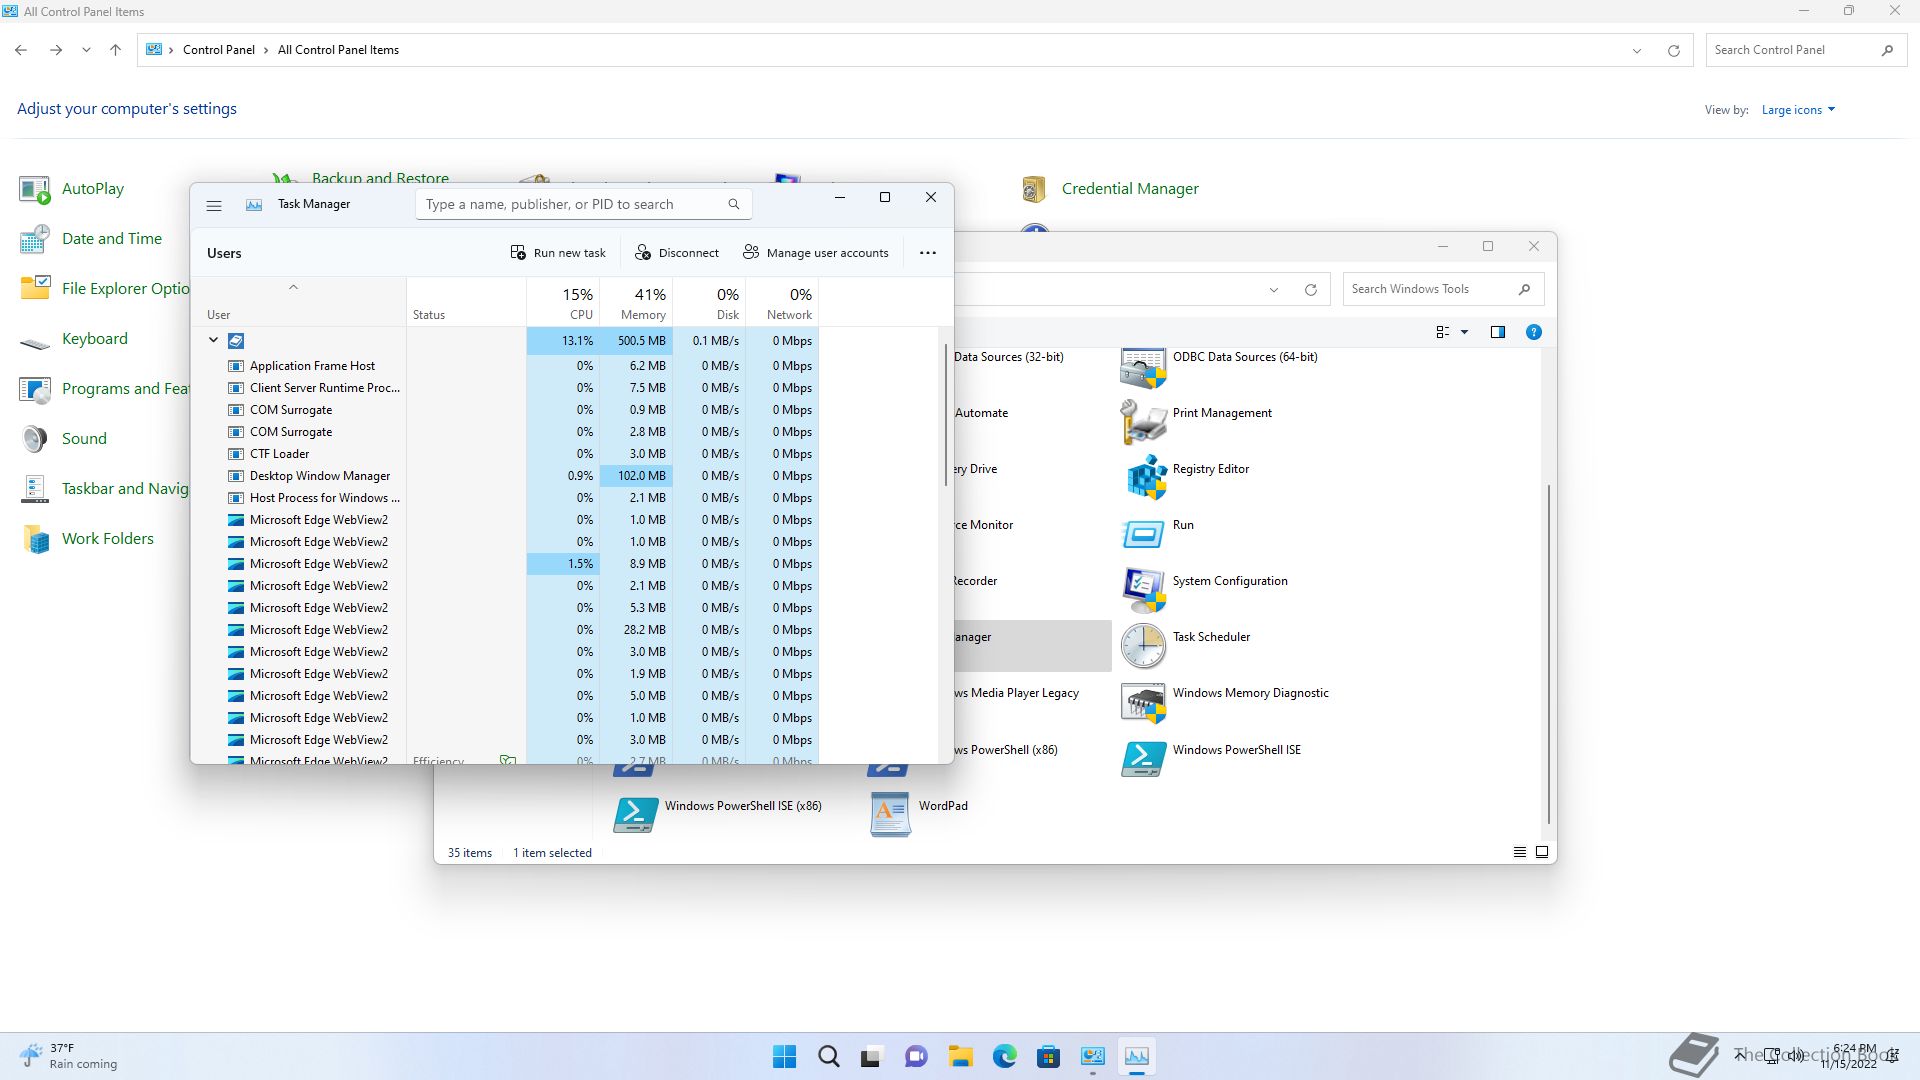Toggle the Windows Tools preview pane
The image size is (1920, 1080).
1498,332
